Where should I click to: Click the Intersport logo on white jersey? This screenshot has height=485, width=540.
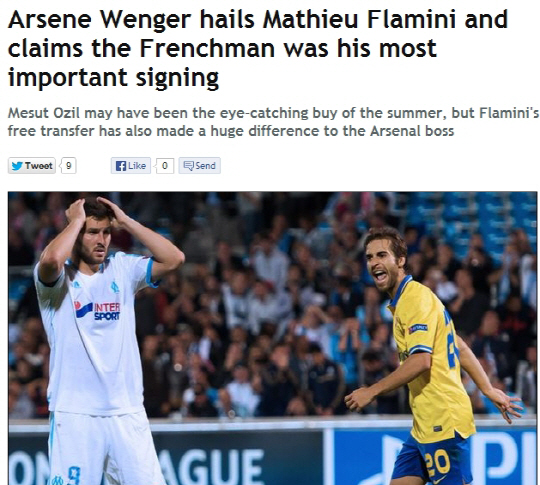pyautogui.click(x=97, y=310)
